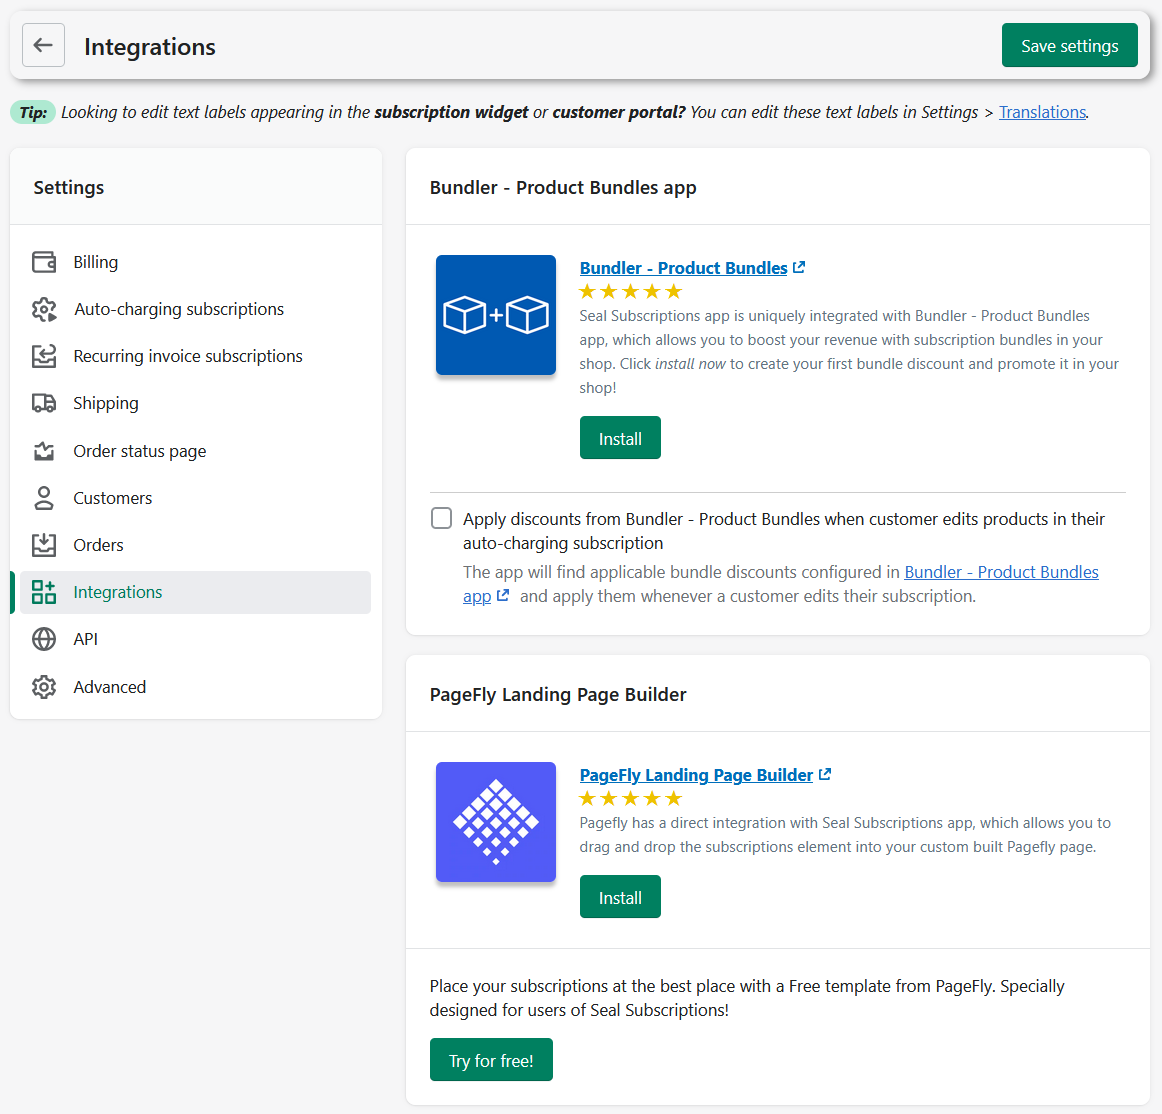Open API settings
1162x1114 pixels.
[x=196, y=639]
